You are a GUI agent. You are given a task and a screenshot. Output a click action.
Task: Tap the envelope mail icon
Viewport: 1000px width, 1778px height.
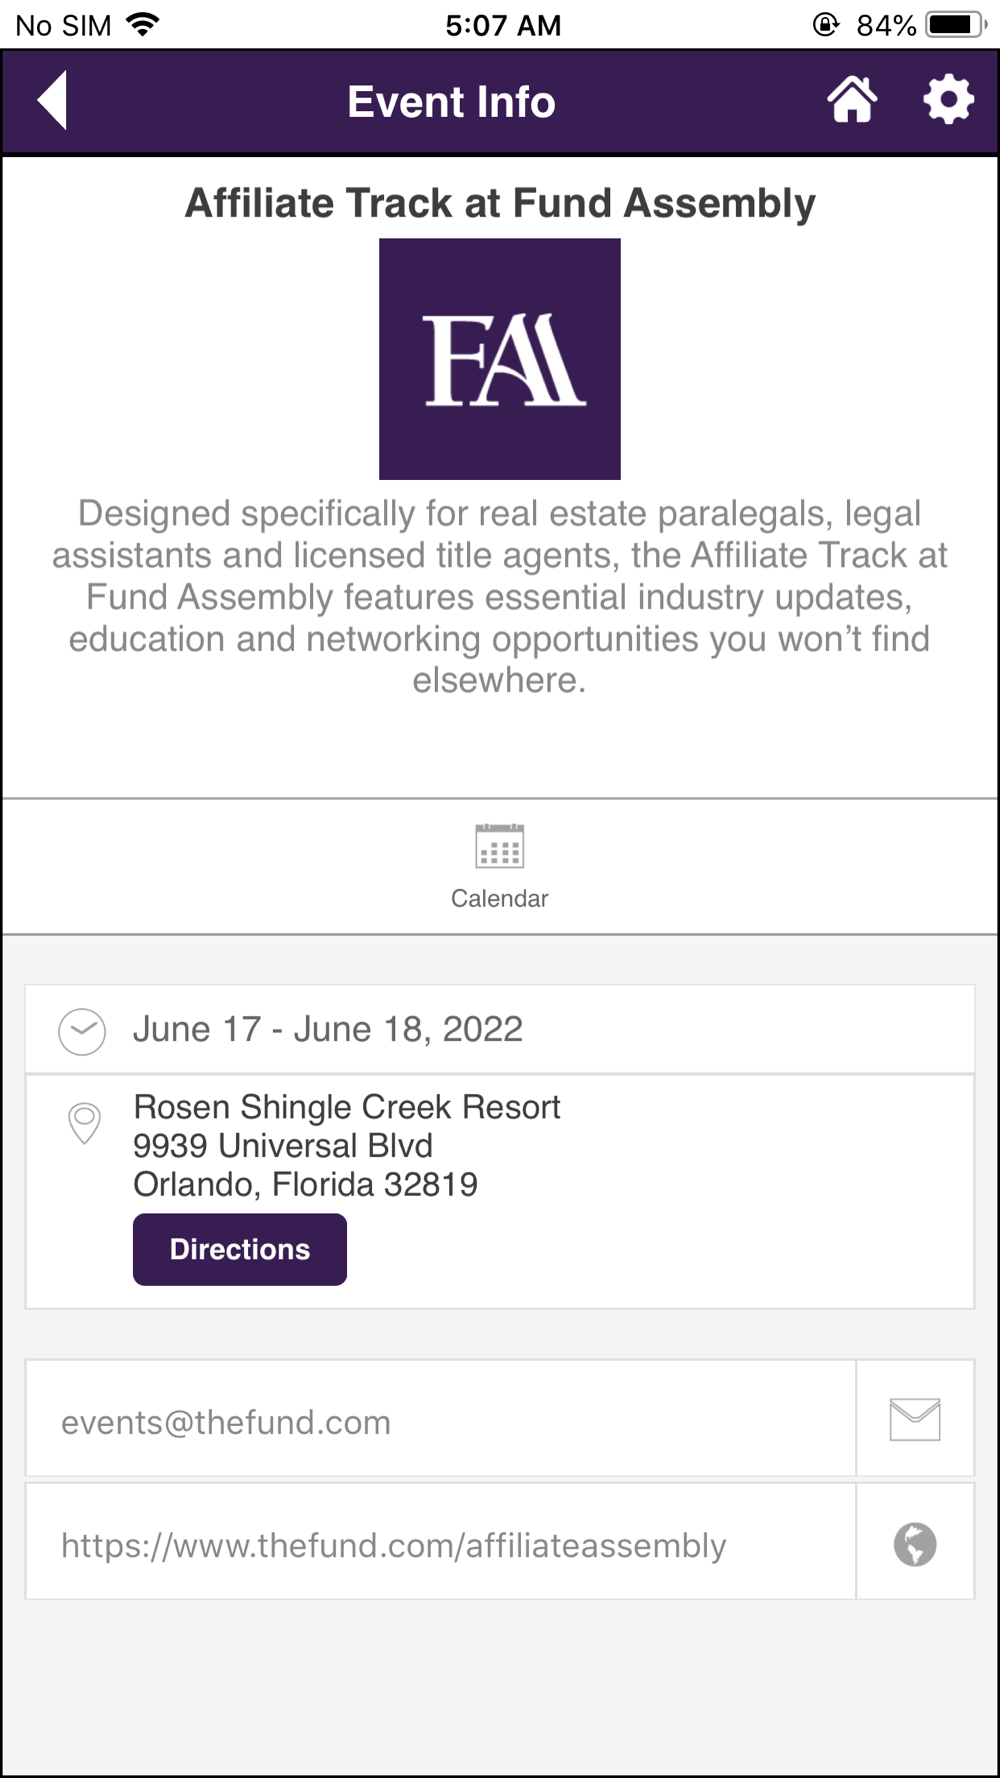[x=915, y=1419]
